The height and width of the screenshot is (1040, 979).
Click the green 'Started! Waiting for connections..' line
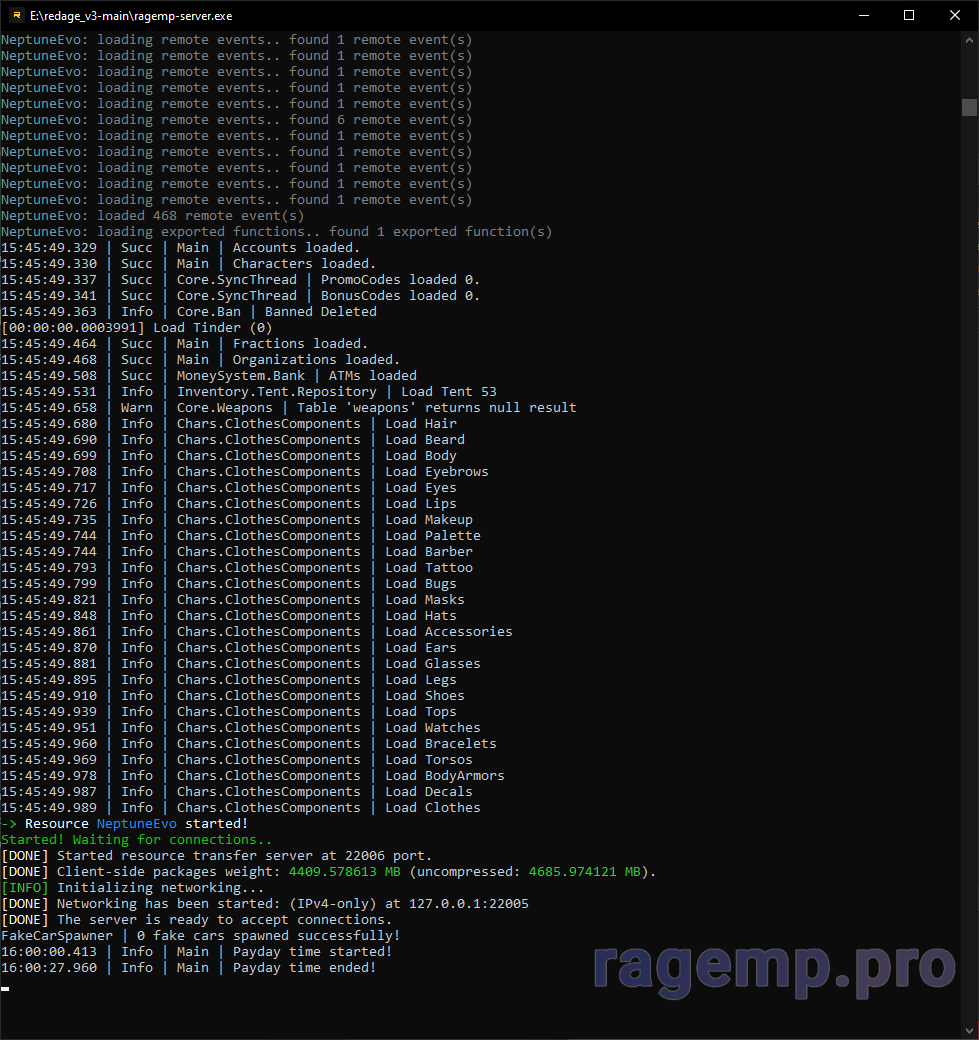(x=136, y=840)
